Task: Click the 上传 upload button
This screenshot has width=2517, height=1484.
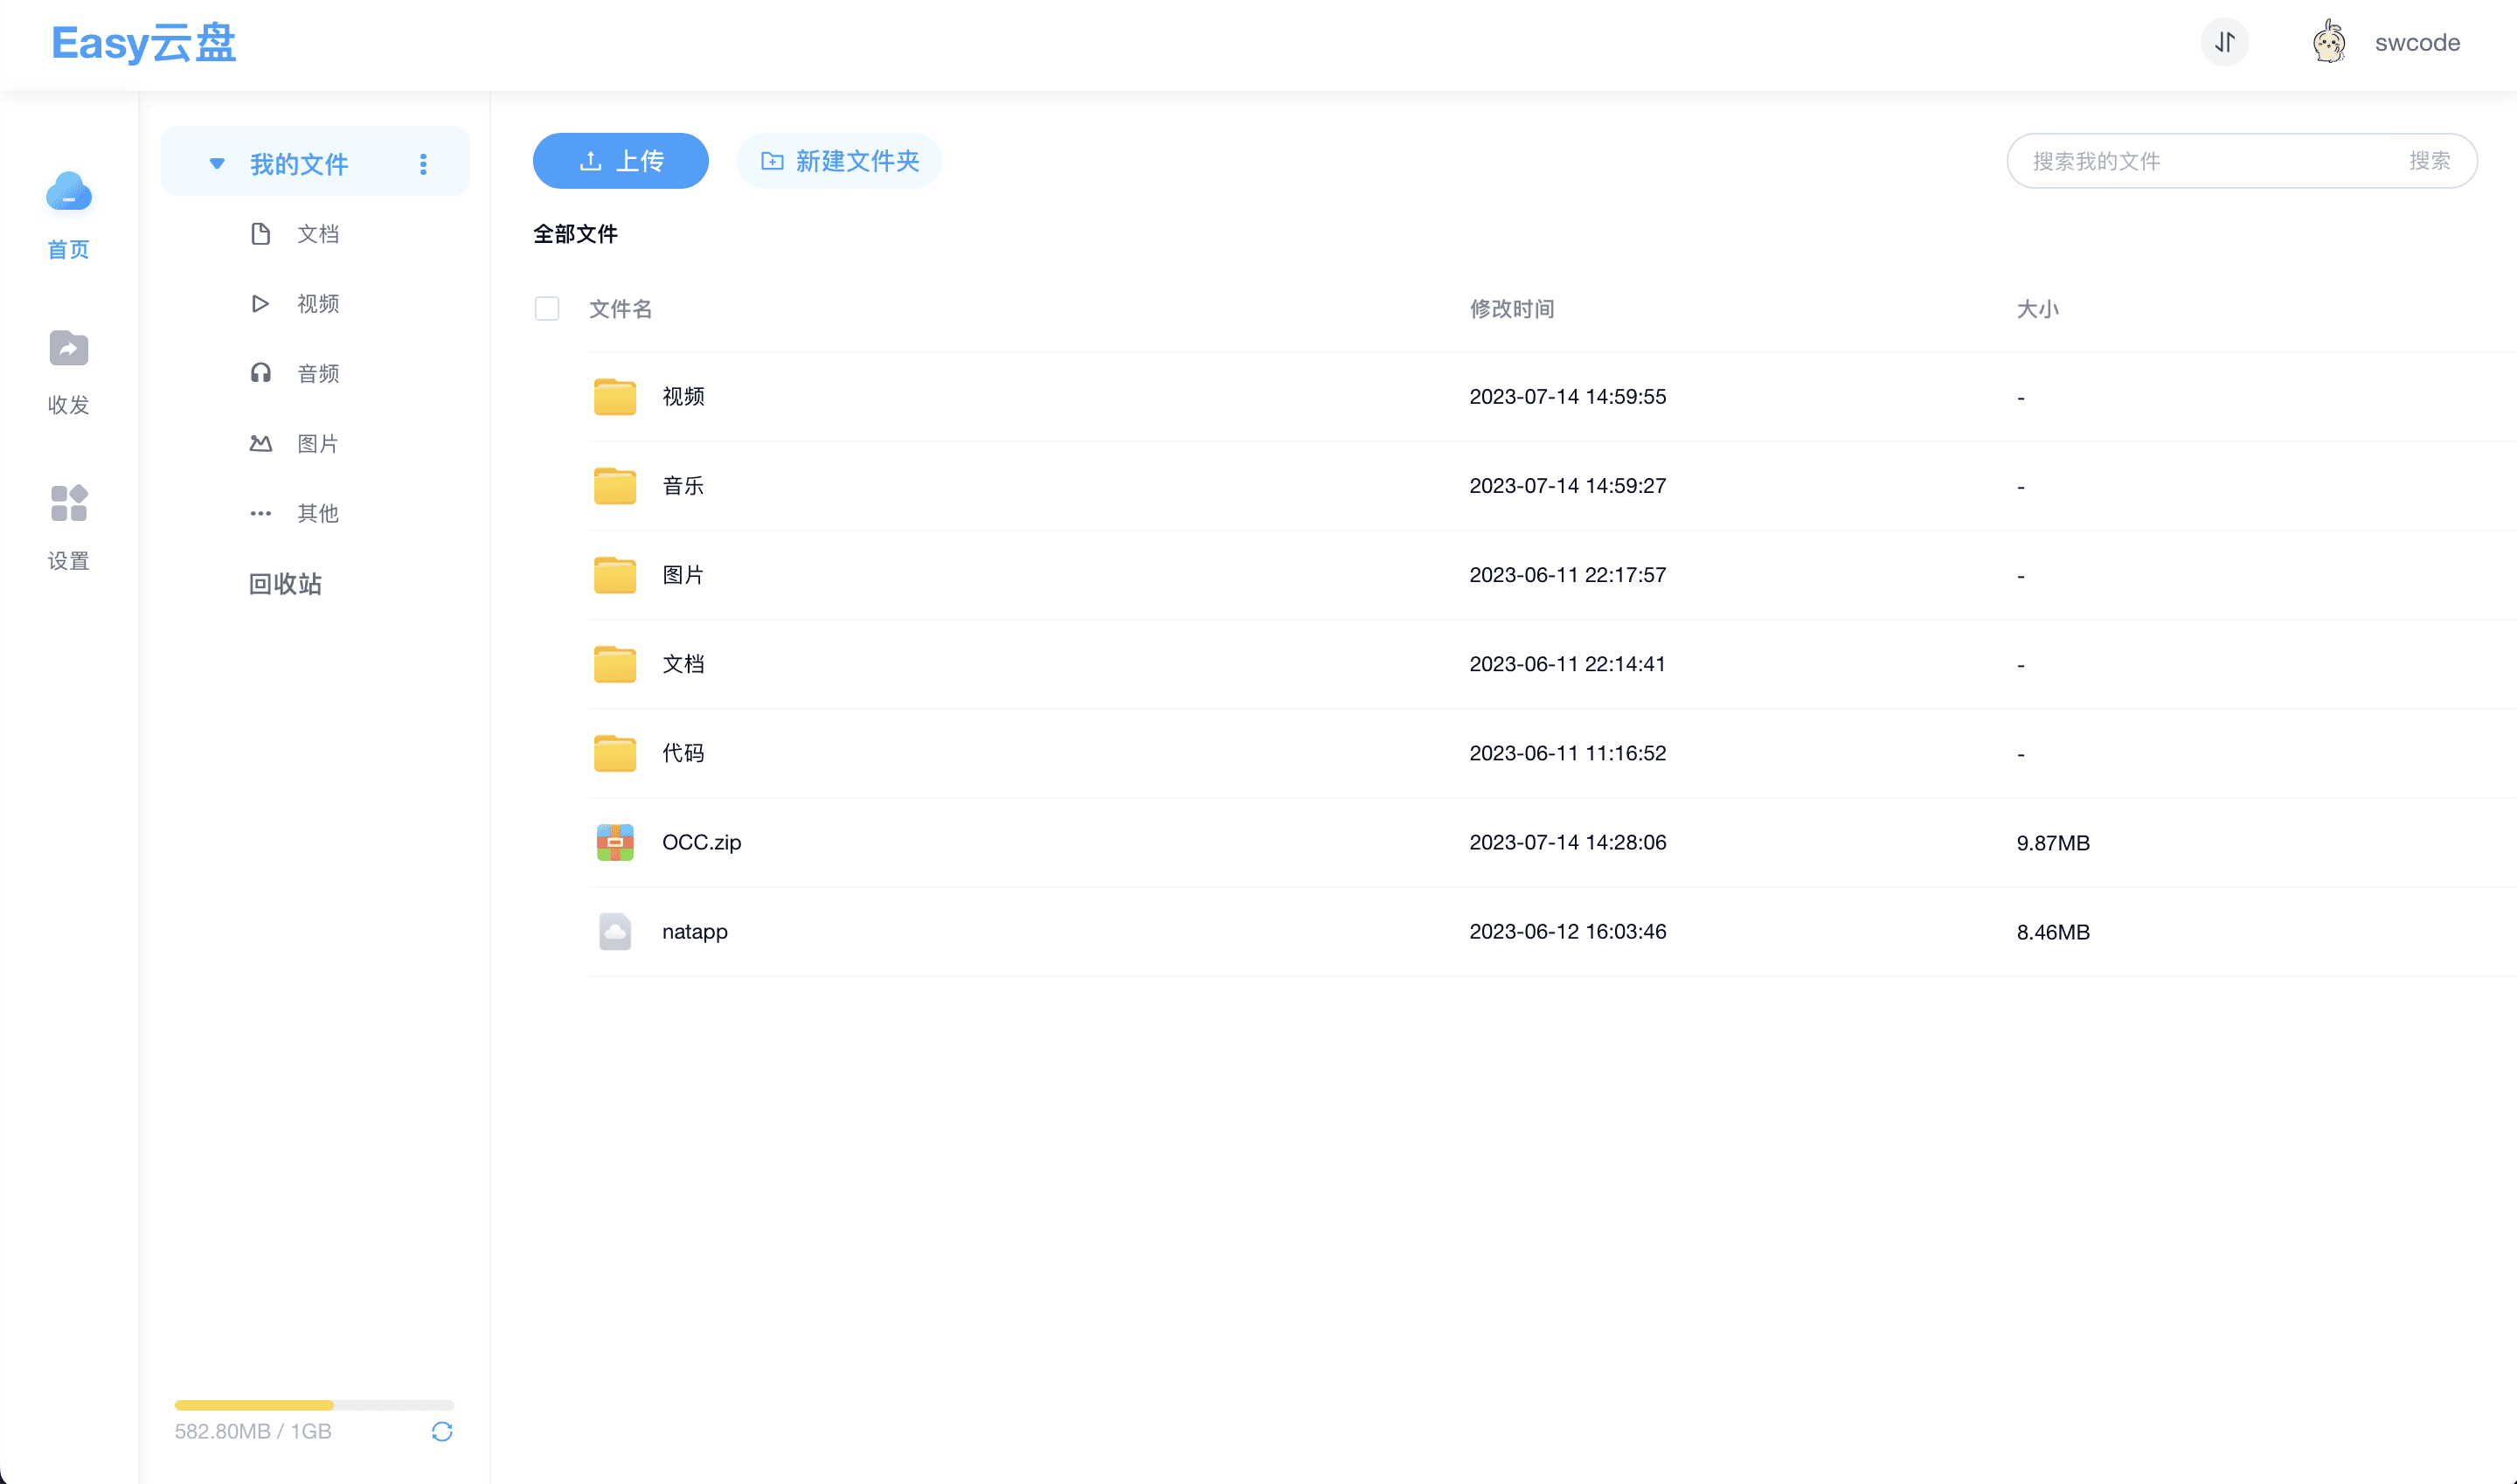Action: [620, 161]
